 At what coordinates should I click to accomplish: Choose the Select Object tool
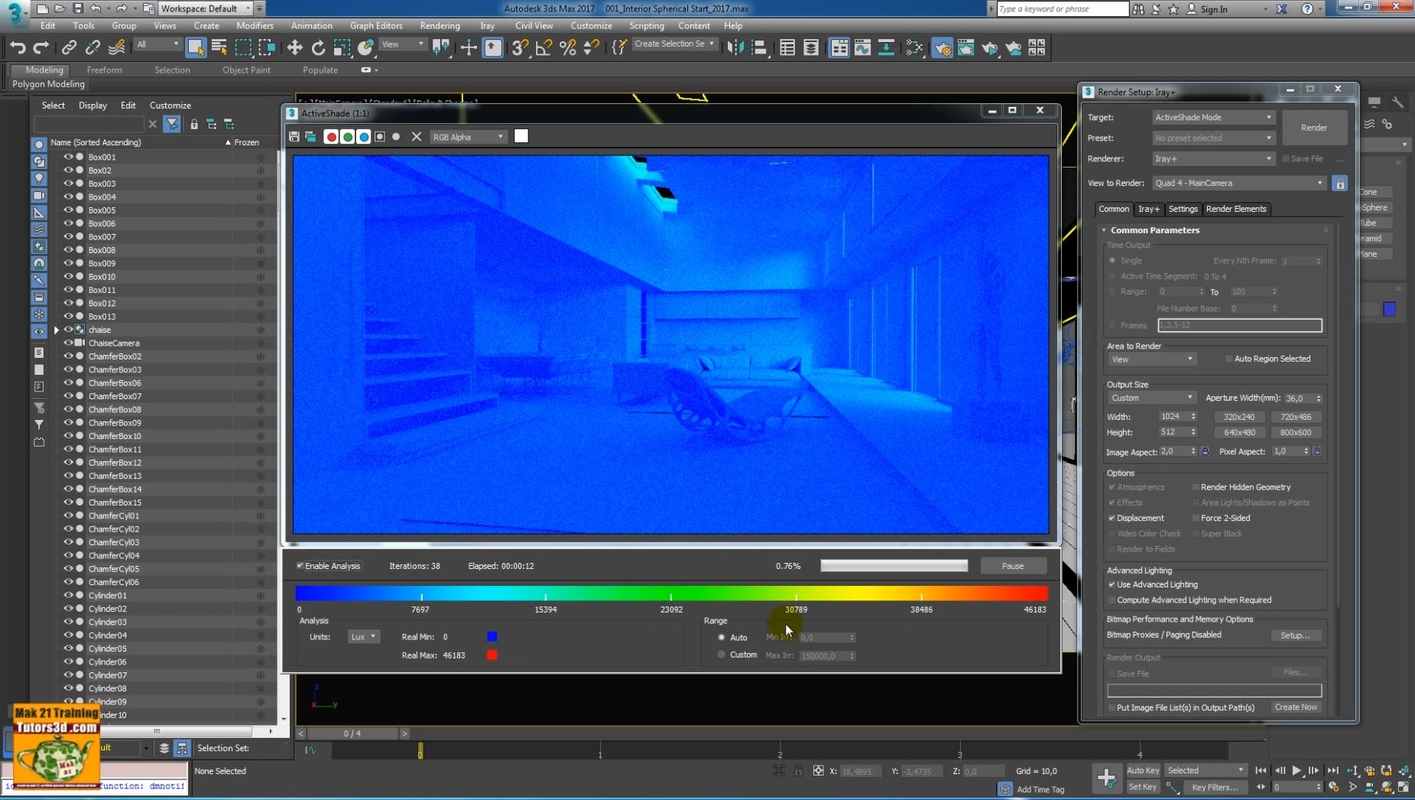coord(196,47)
